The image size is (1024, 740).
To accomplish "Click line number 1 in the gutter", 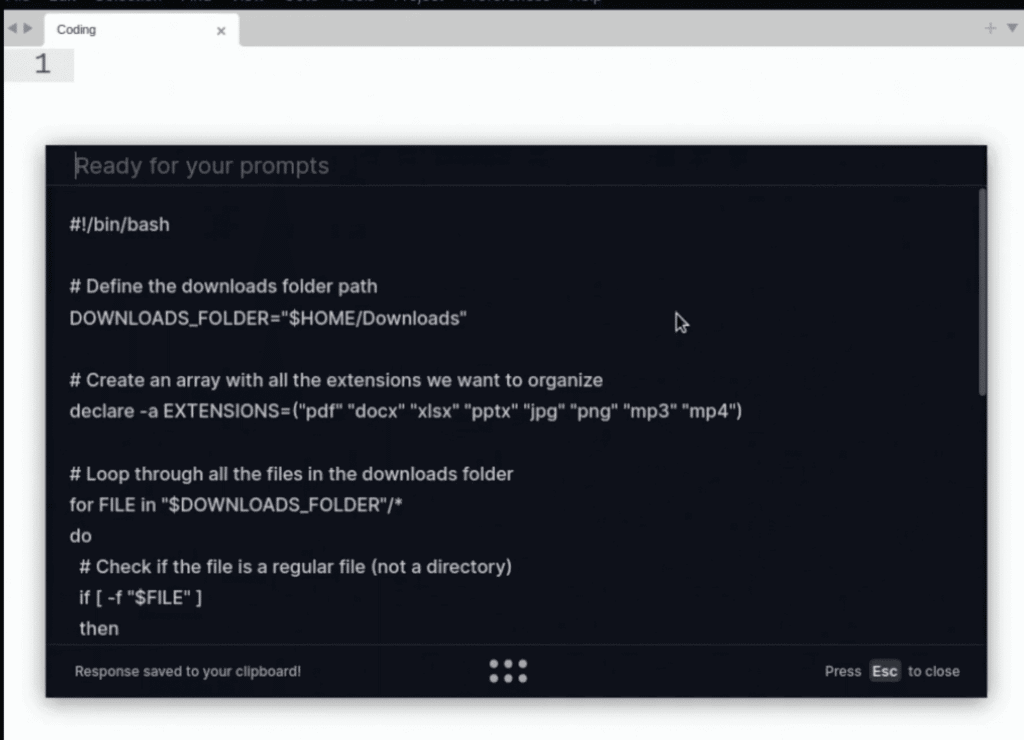I will [x=41, y=65].
